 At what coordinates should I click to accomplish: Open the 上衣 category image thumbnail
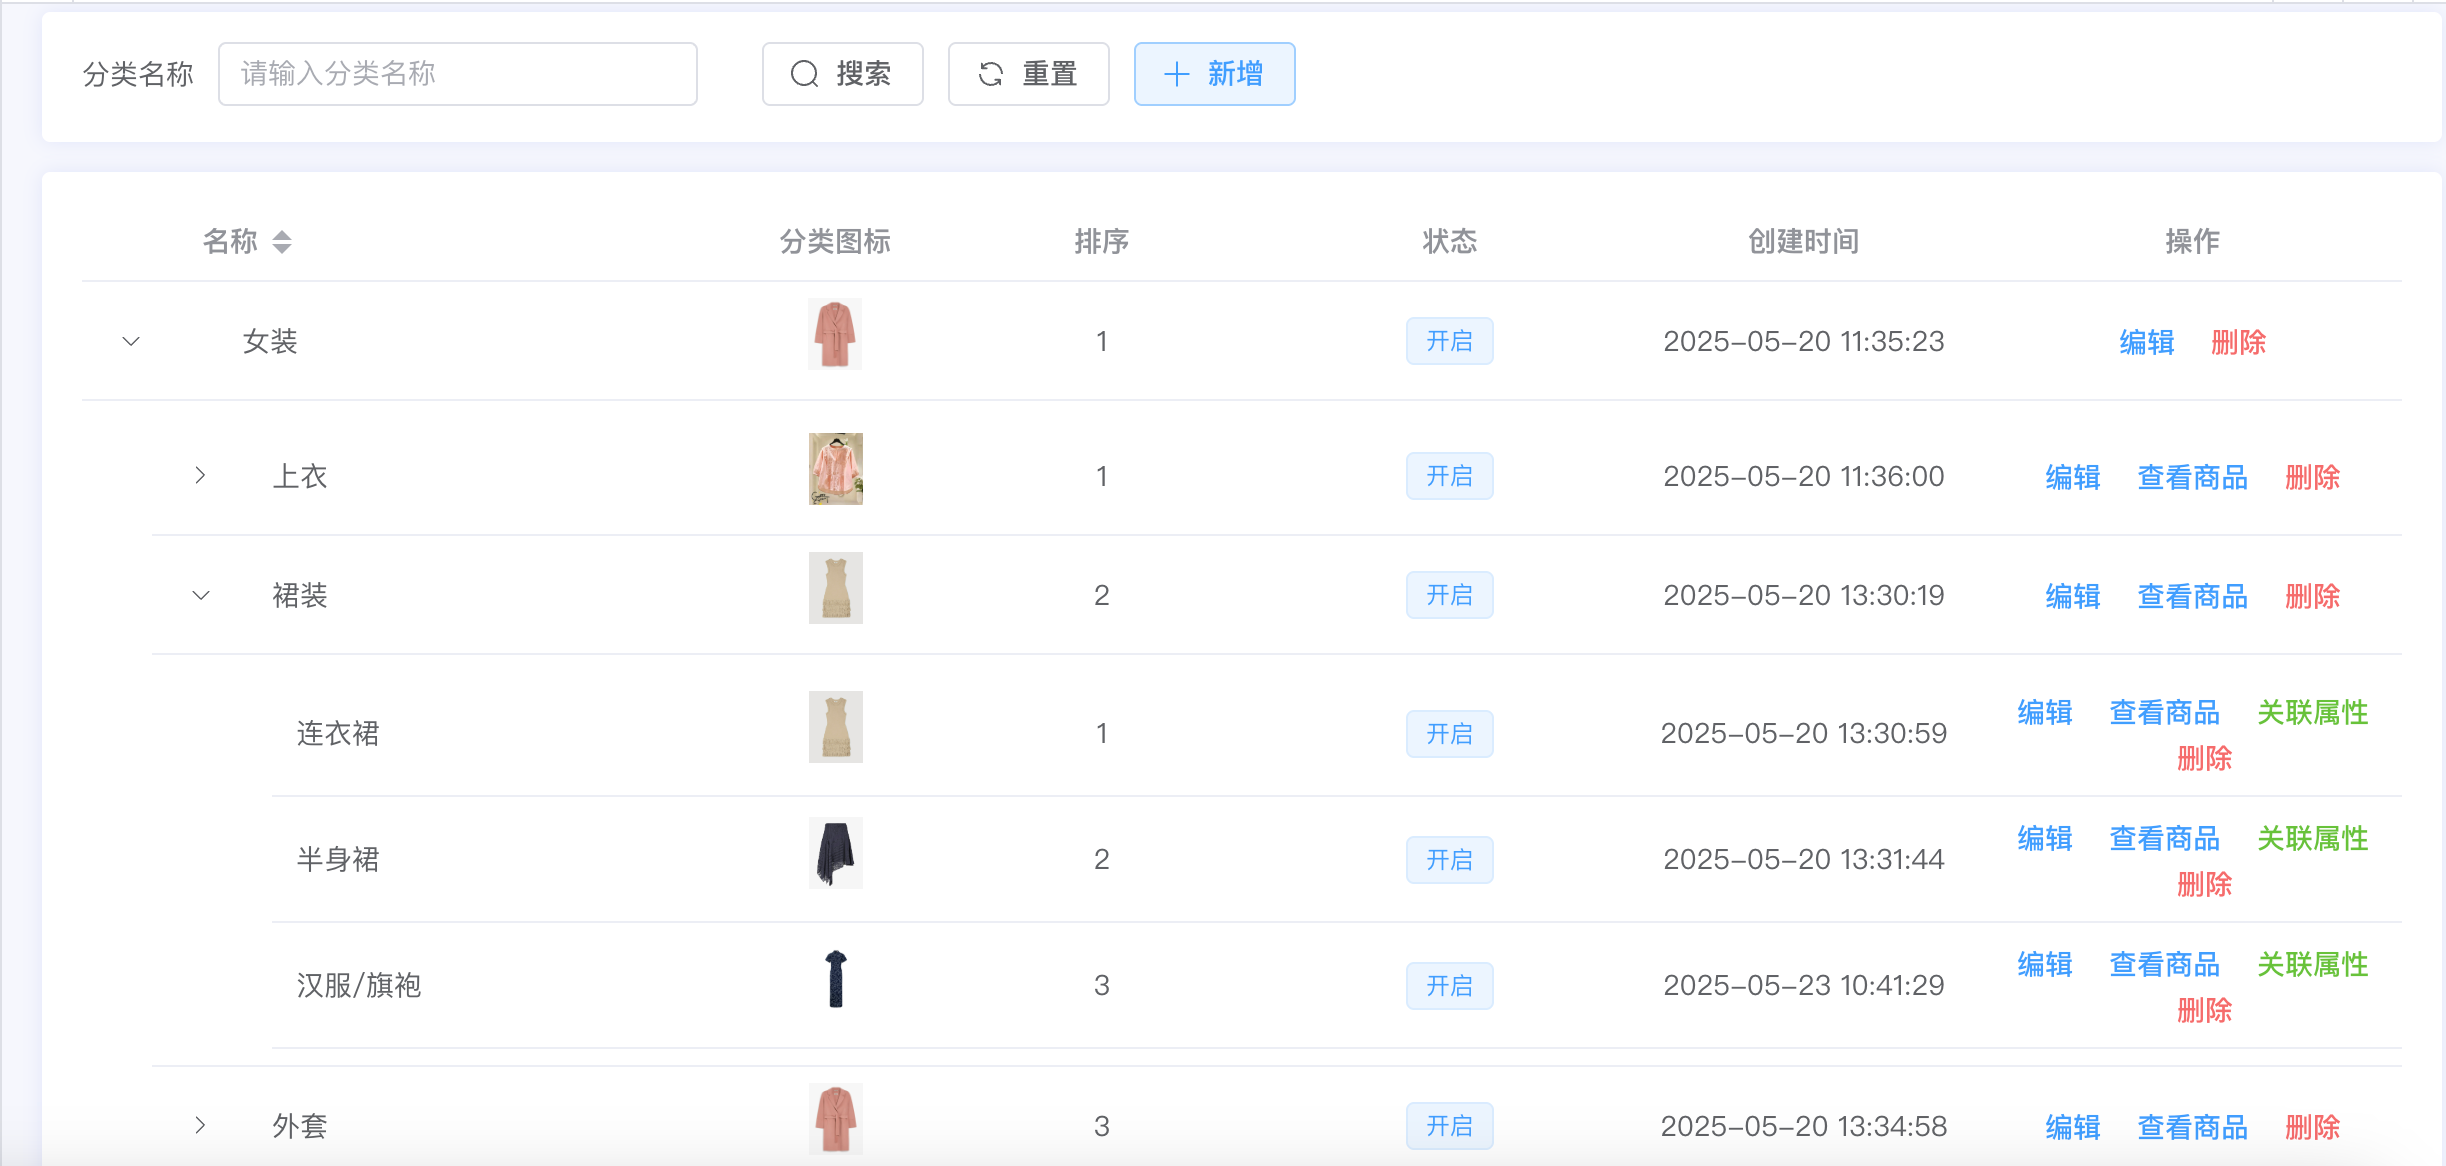click(x=835, y=469)
